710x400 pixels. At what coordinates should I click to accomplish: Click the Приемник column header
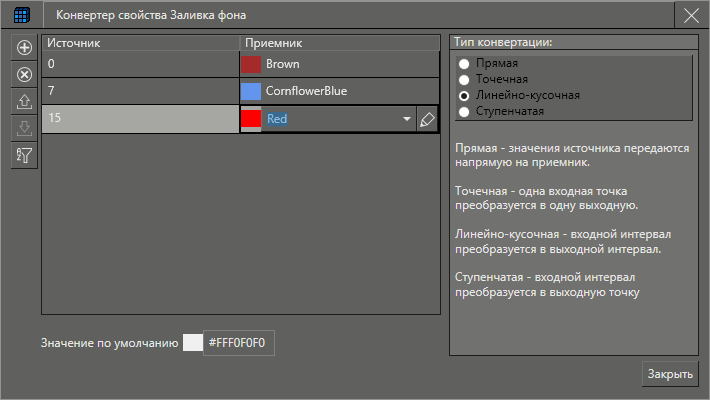coord(340,43)
